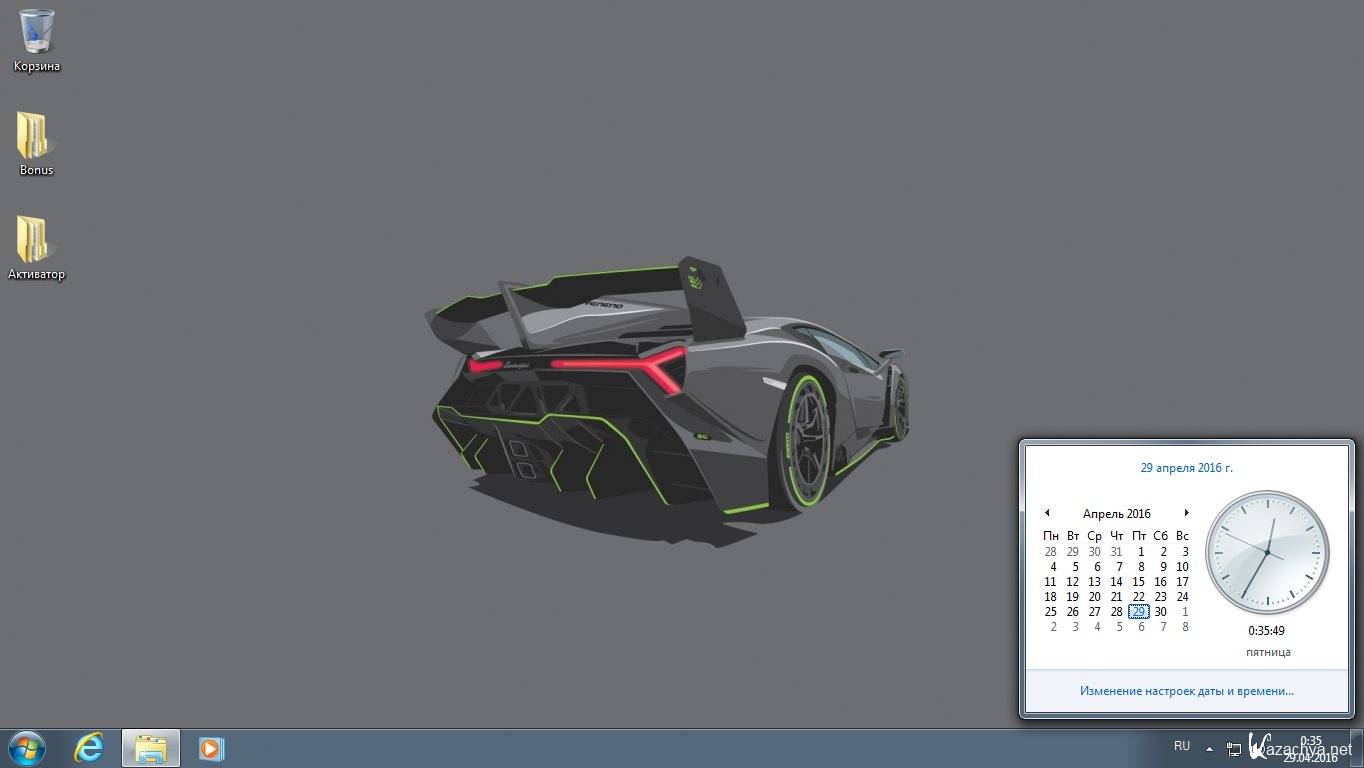Click the taskbar clock showing 0:35
Image resolution: width=1364 pixels, height=768 pixels.
click(x=1310, y=748)
